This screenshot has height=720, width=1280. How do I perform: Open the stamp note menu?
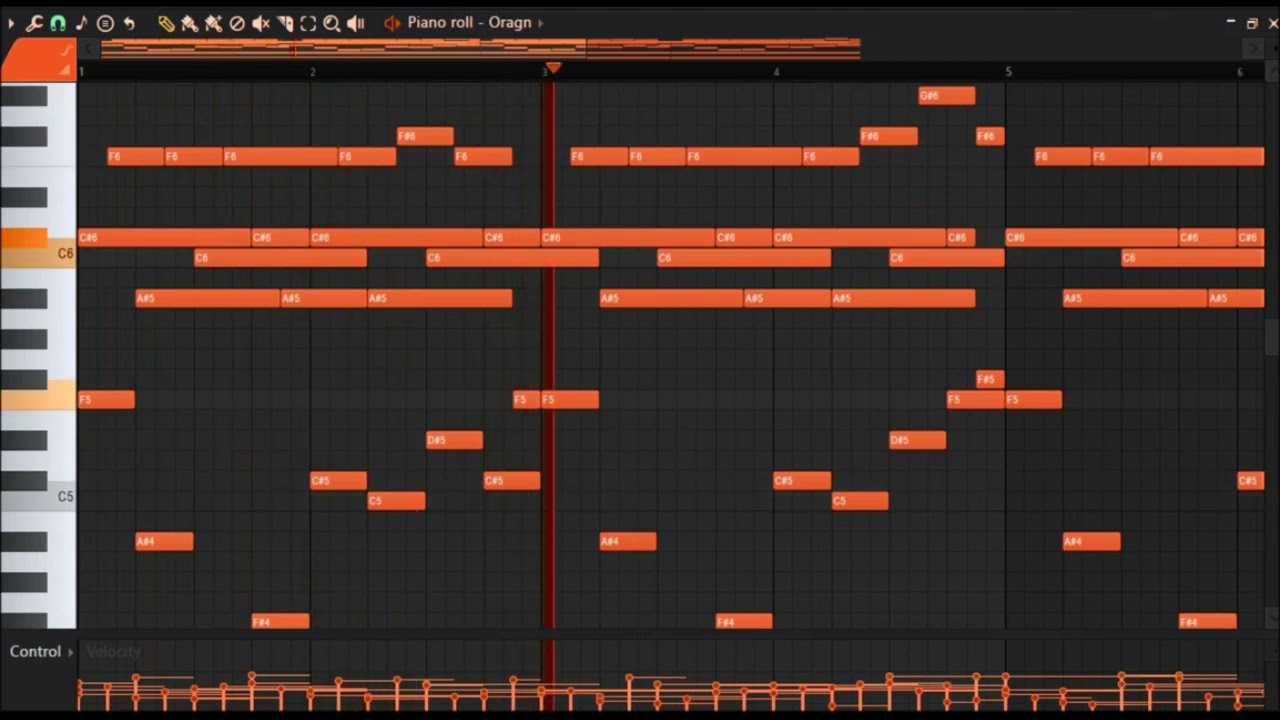(x=81, y=23)
